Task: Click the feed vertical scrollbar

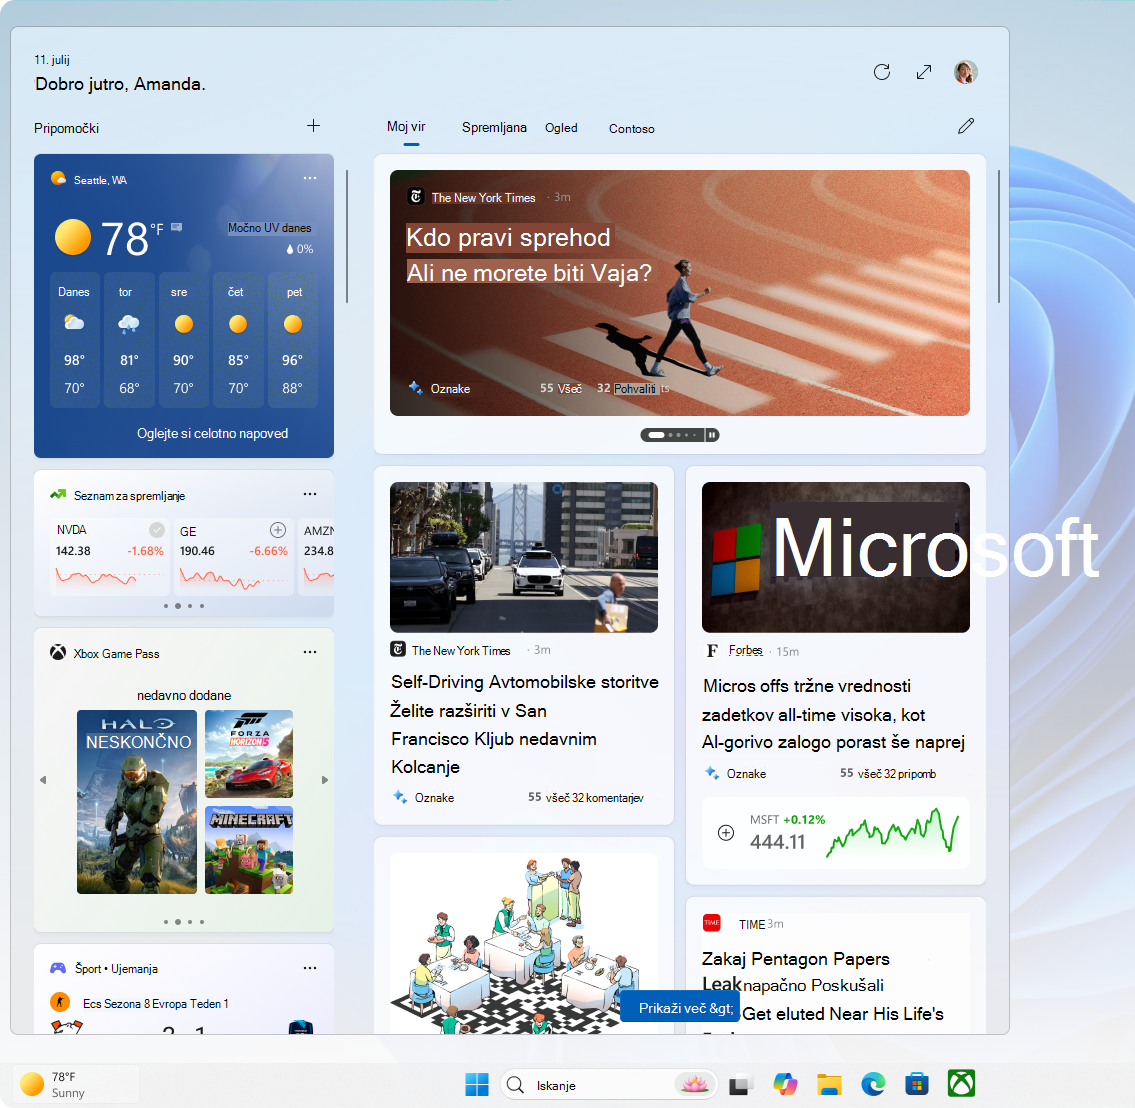Action: click(999, 237)
